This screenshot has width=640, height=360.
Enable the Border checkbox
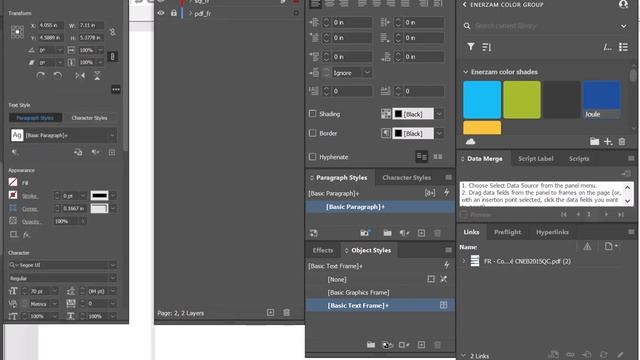(x=312, y=133)
